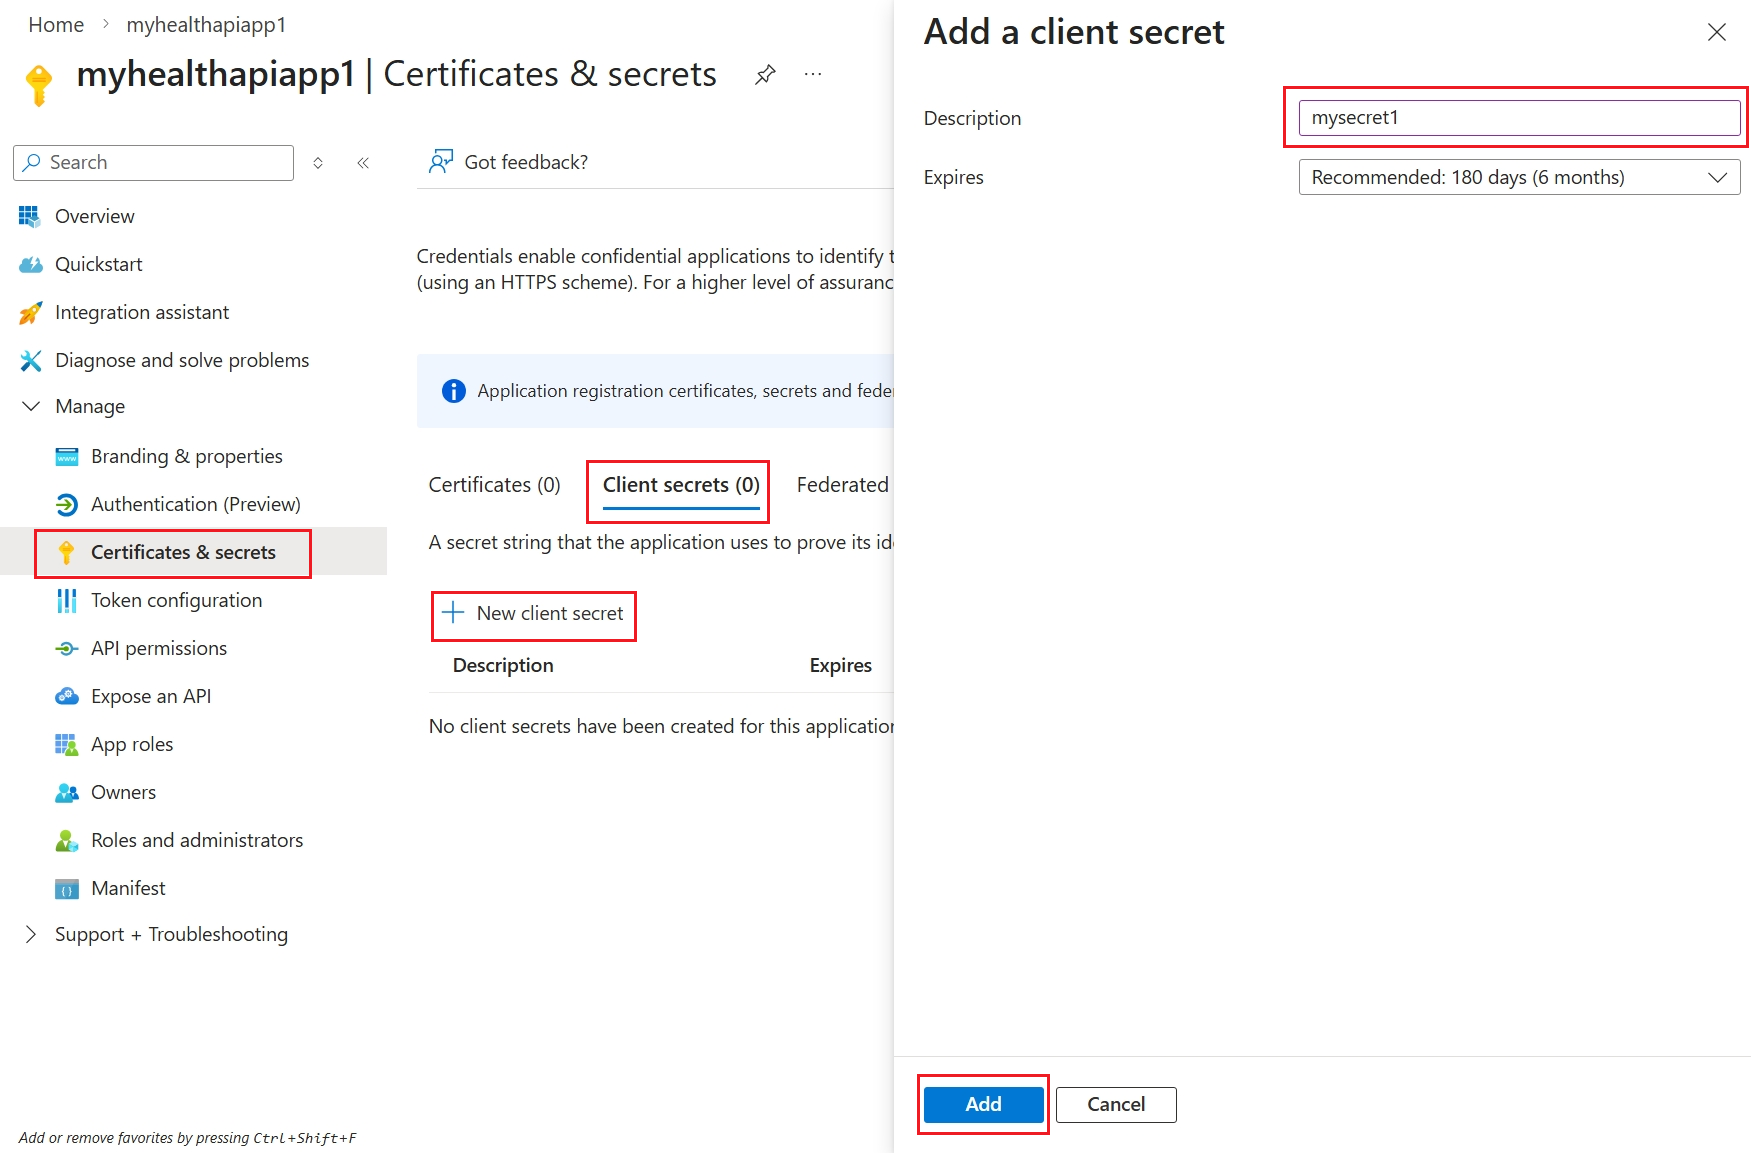The width and height of the screenshot is (1751, 1153).
Task: Open API permissions in sidebar
Action: [158, 648]
